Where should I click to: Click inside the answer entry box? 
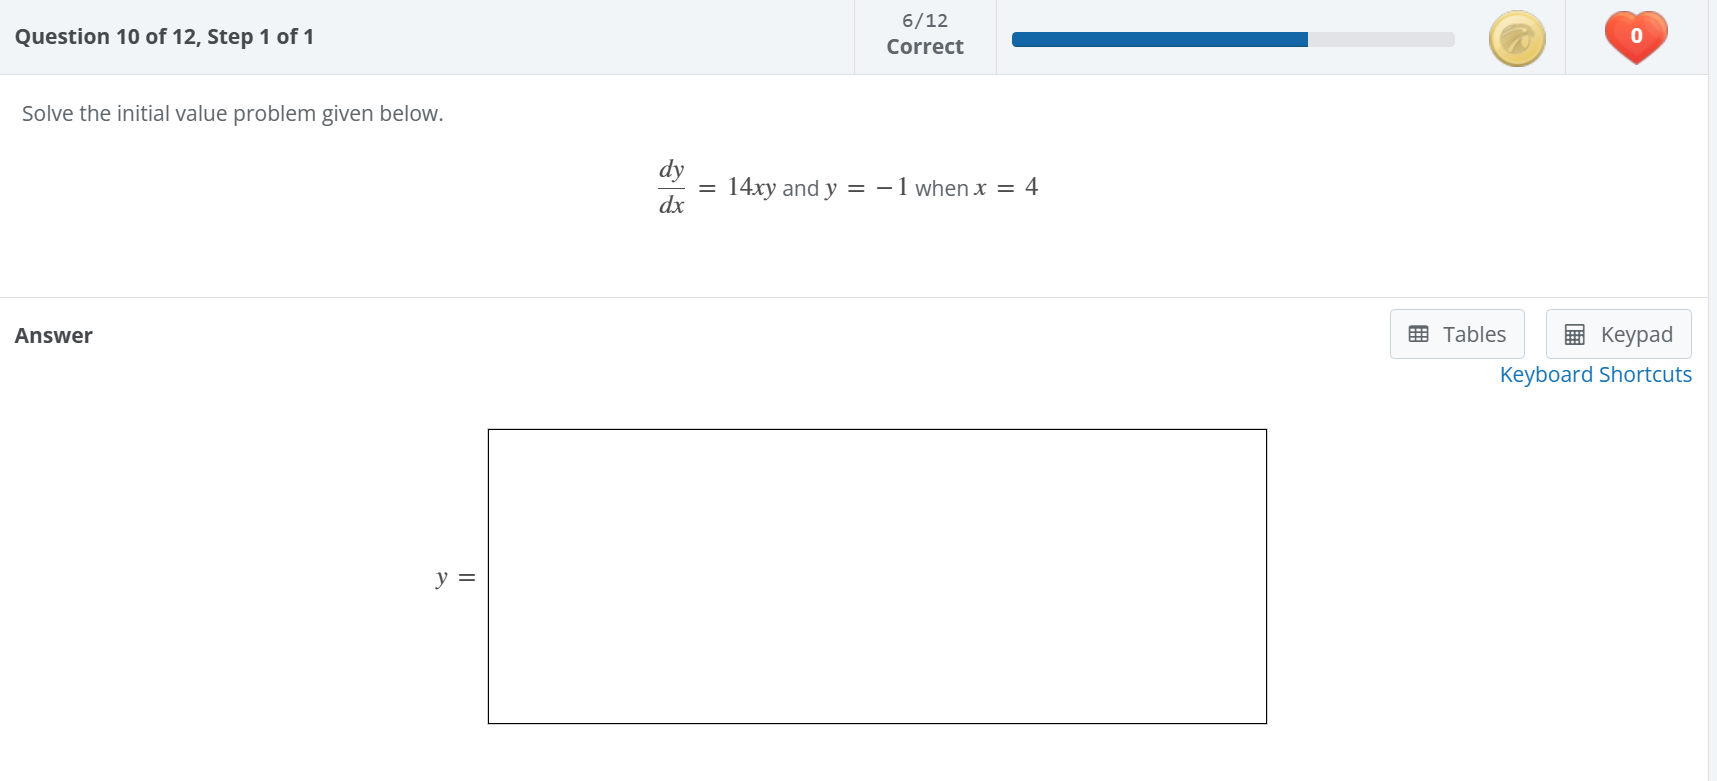(x=876, y=576)
